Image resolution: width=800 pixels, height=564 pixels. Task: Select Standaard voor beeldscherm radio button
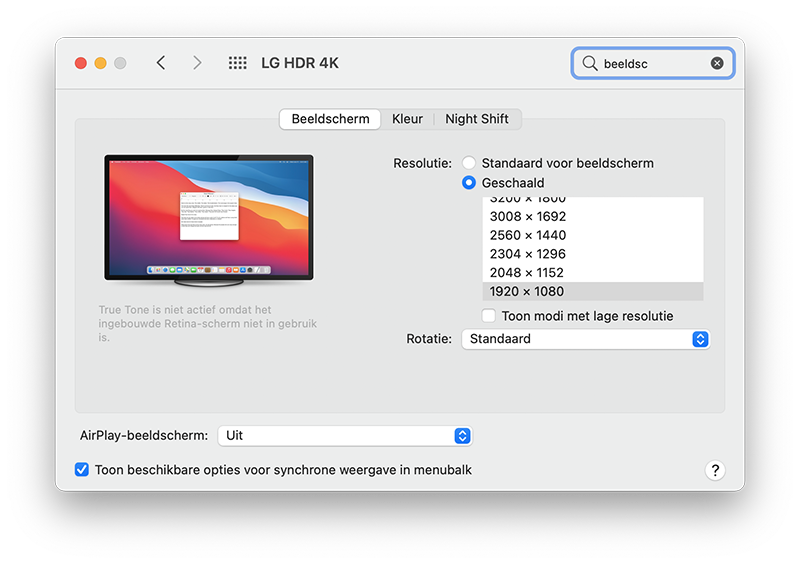pyautogui.click(x=468, y=163)
